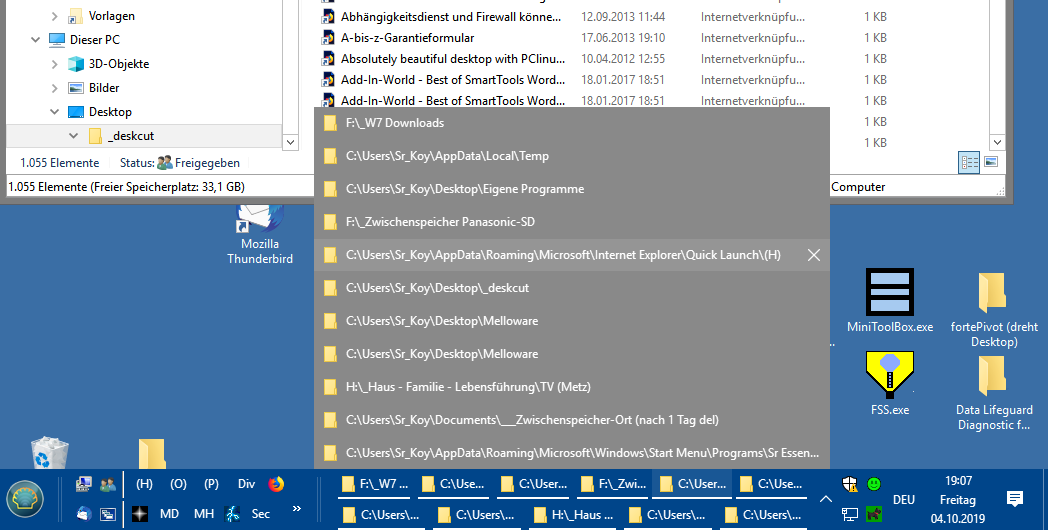This screenshot has height=530, width=1048.
Task: Open Windows Defender shield tray icon
Action: [x=849, y=484]
